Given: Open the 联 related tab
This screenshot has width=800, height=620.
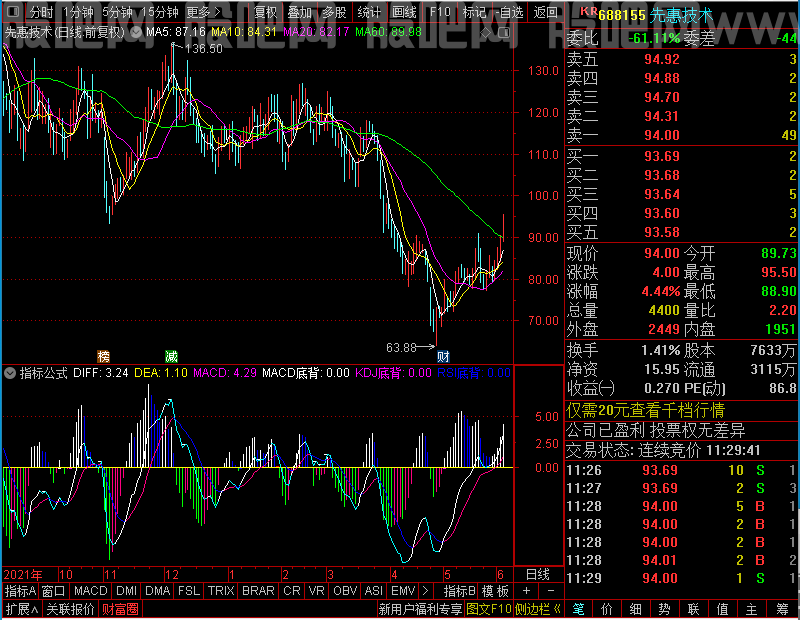Looking at the screenshot, I should point(693,609).
